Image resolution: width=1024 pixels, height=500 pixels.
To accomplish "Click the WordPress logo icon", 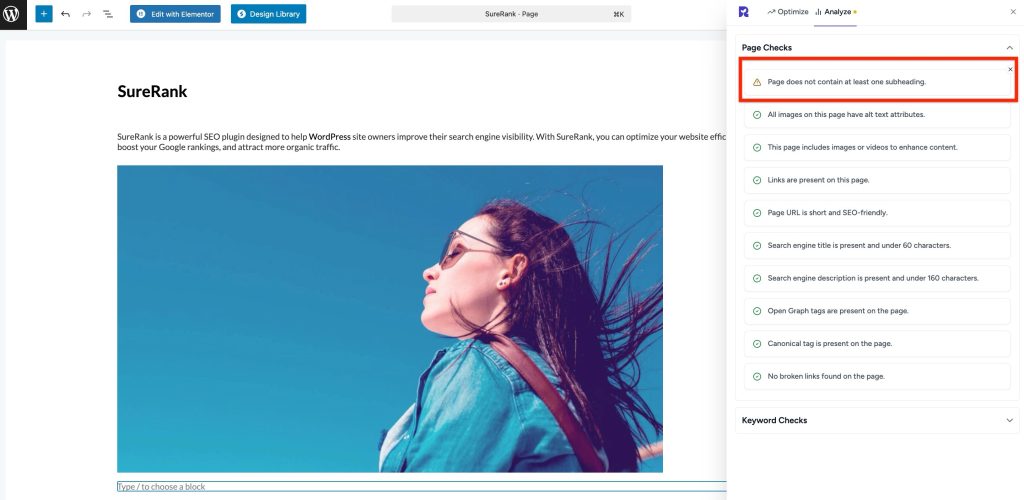I will (x=13, y=14).
